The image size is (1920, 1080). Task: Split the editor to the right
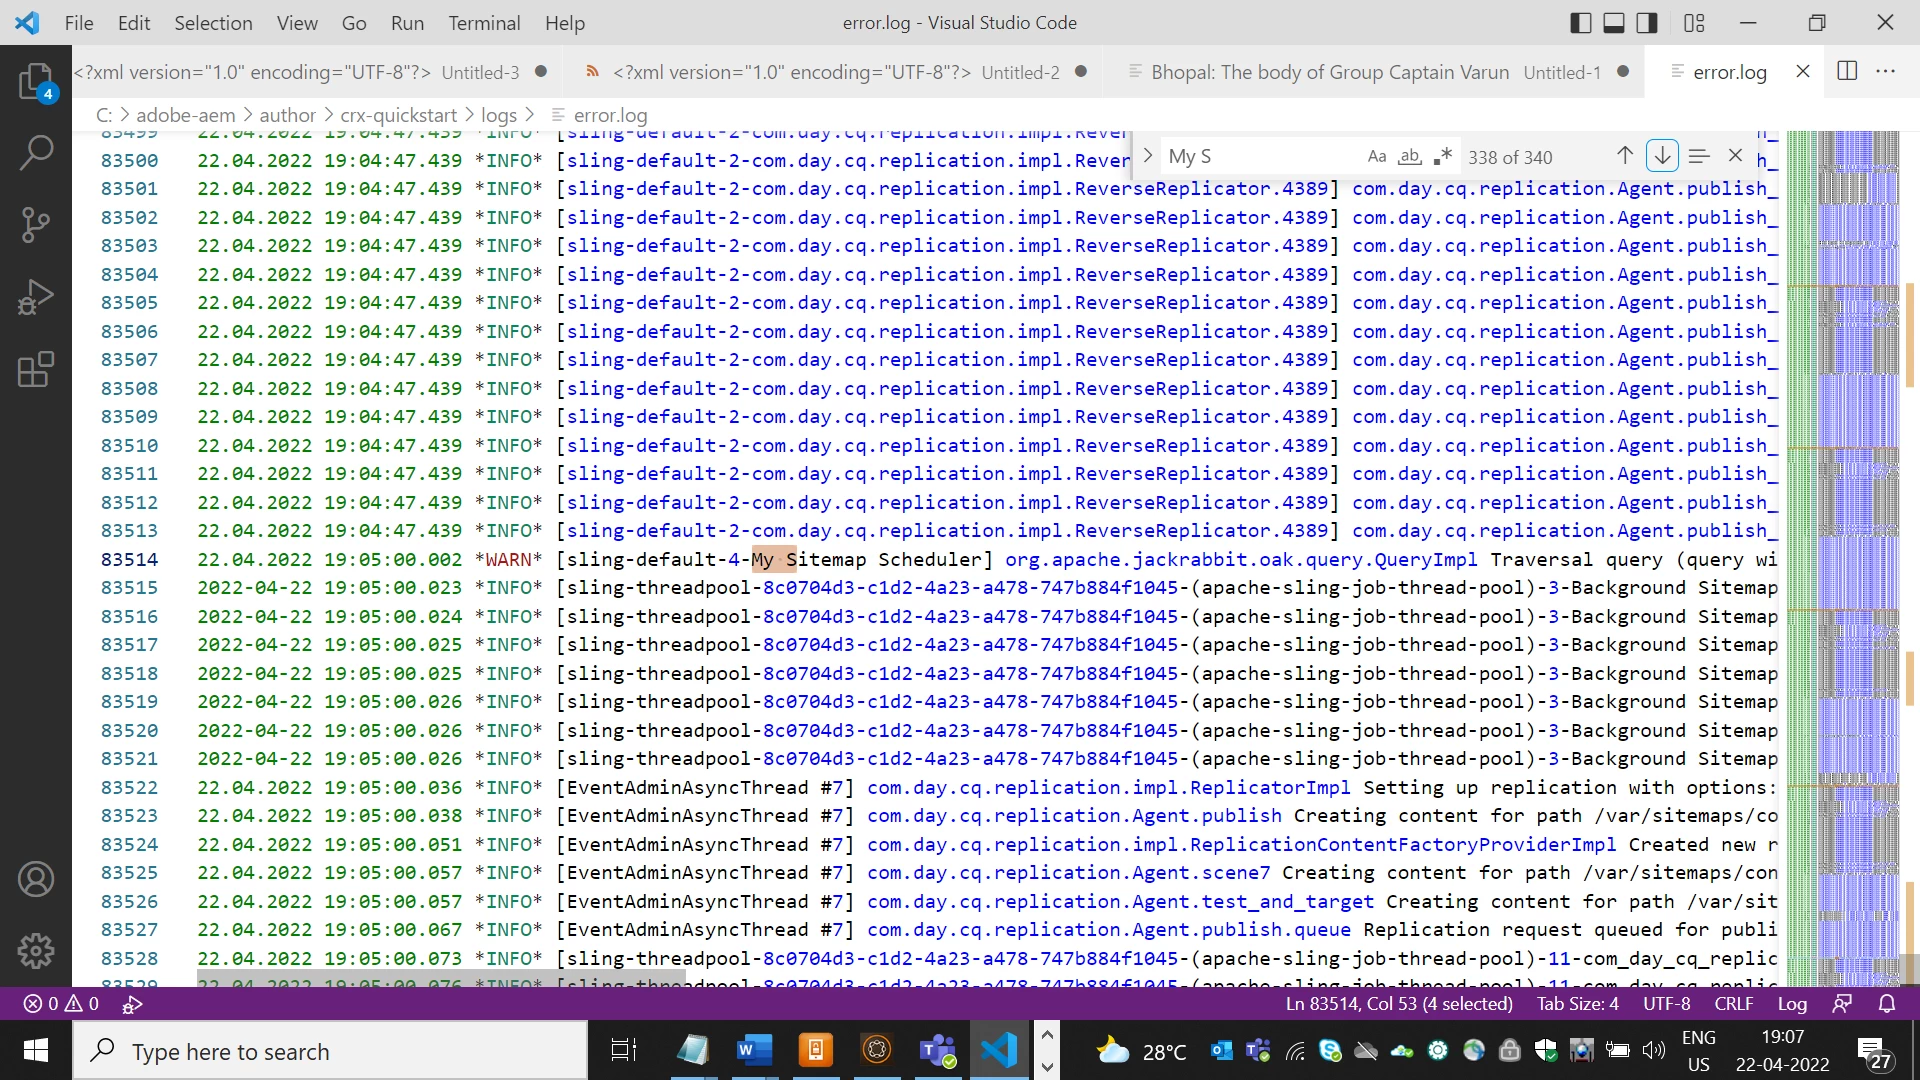[1847, 71]
